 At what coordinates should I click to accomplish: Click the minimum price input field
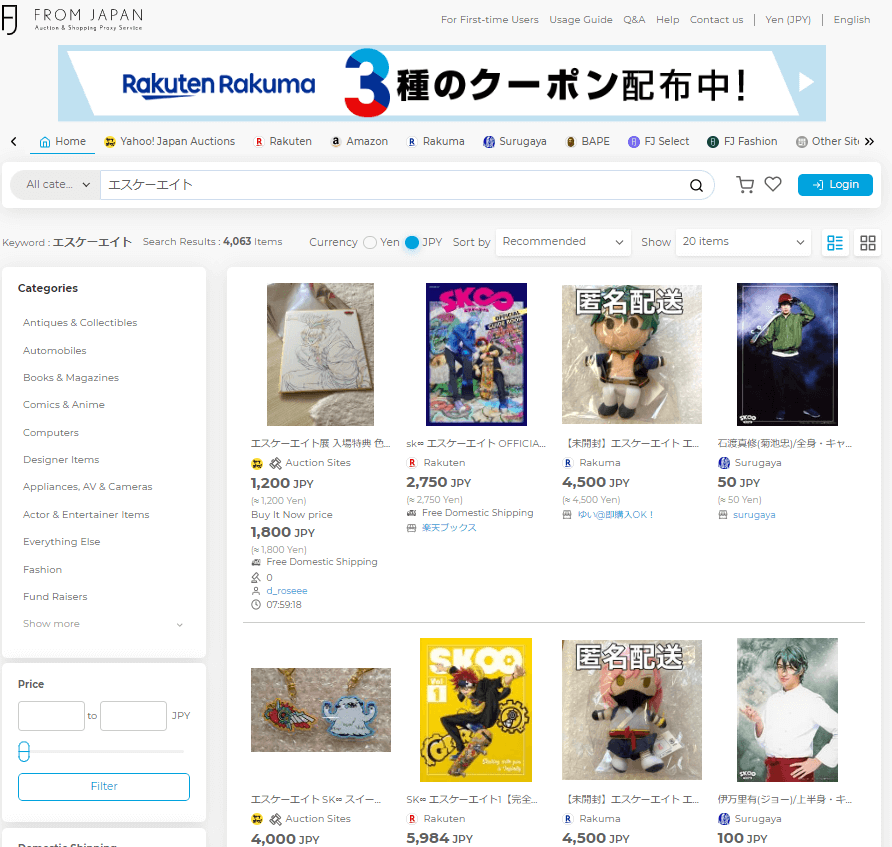51,716
